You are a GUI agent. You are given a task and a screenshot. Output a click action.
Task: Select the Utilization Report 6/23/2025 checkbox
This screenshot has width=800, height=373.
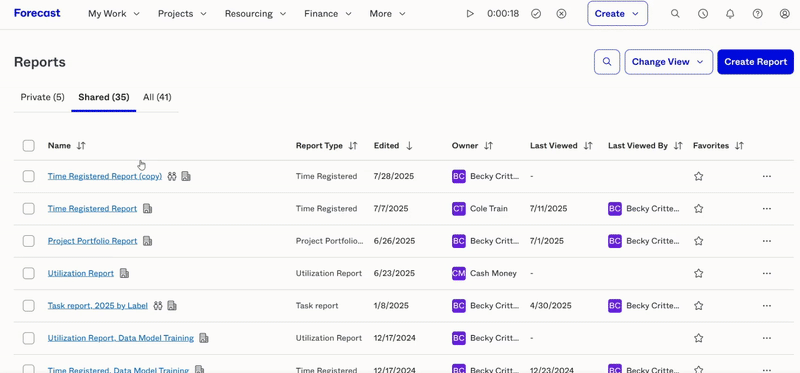[x=29, y=273]
